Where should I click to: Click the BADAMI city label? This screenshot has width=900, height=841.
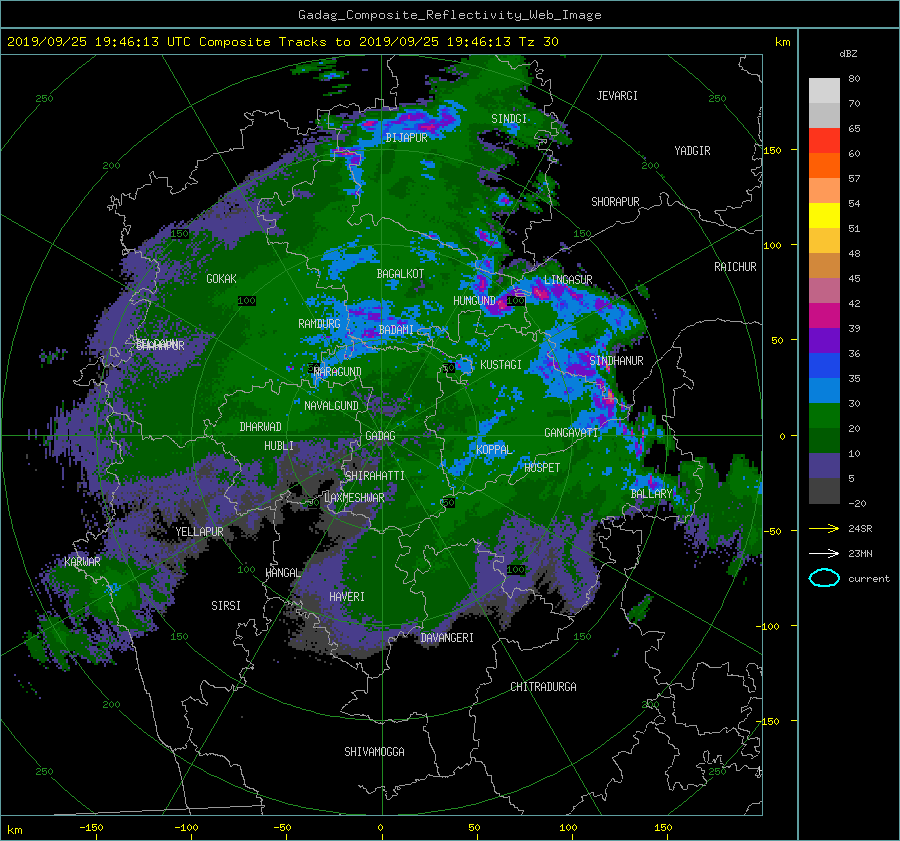tap(396, 330)
